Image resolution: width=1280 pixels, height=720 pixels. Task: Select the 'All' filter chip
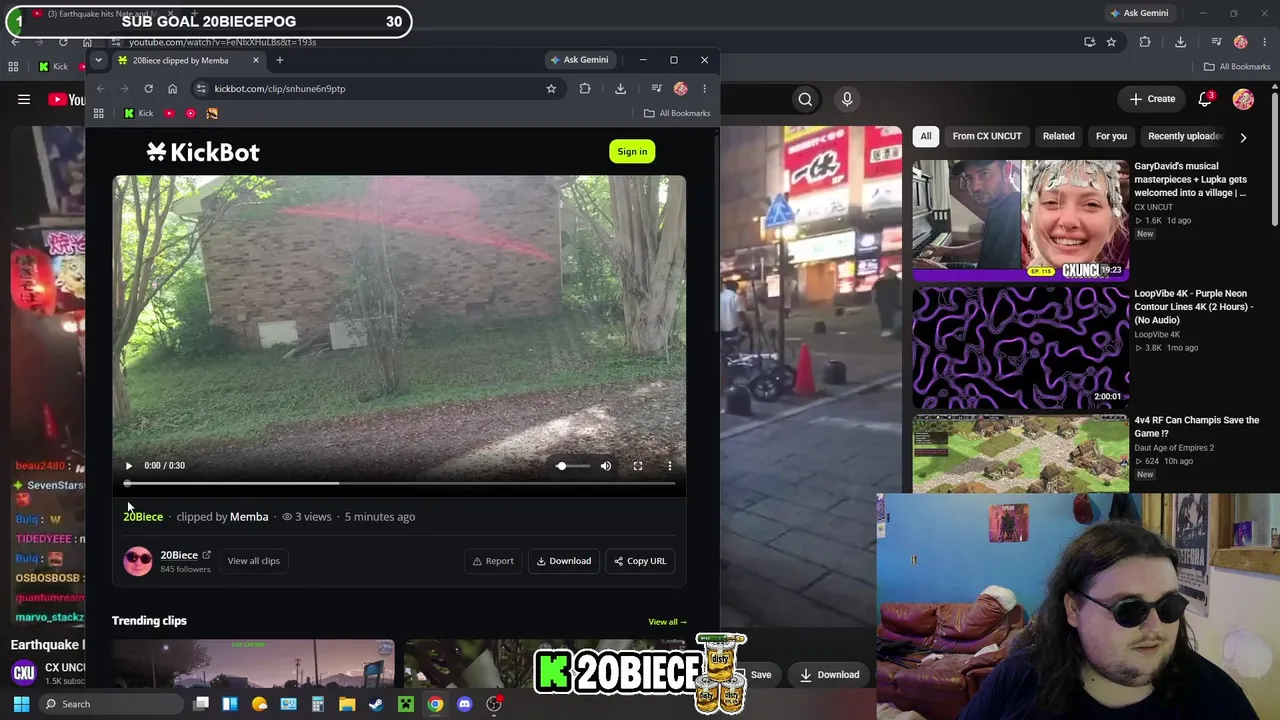coord(926,136)
